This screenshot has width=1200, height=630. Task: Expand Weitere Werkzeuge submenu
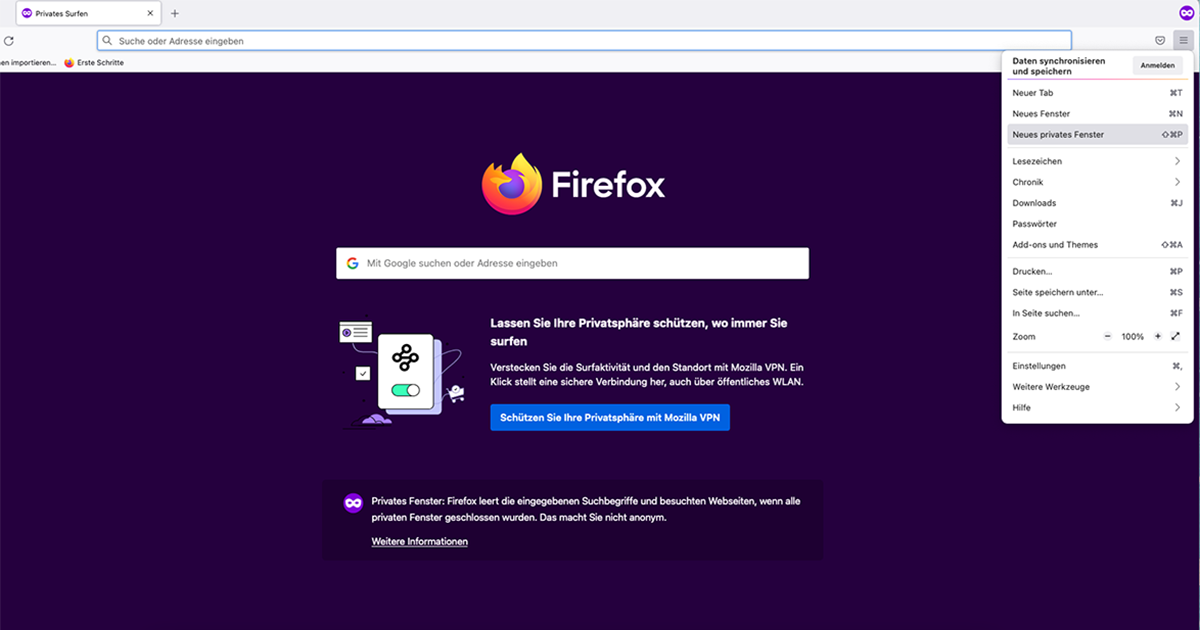pos(1098,386)
